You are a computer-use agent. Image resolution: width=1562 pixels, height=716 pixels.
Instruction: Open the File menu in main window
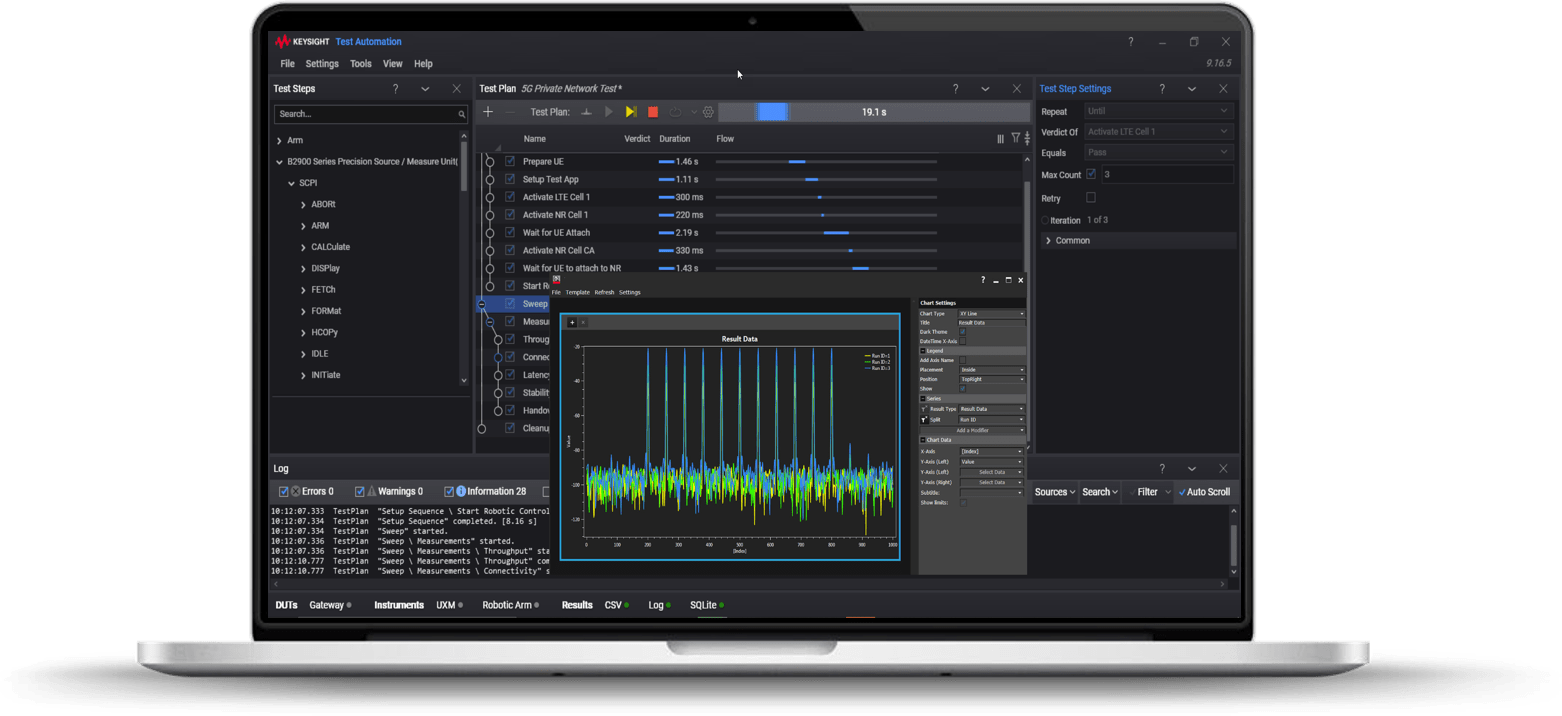click(x=288, y=64)
